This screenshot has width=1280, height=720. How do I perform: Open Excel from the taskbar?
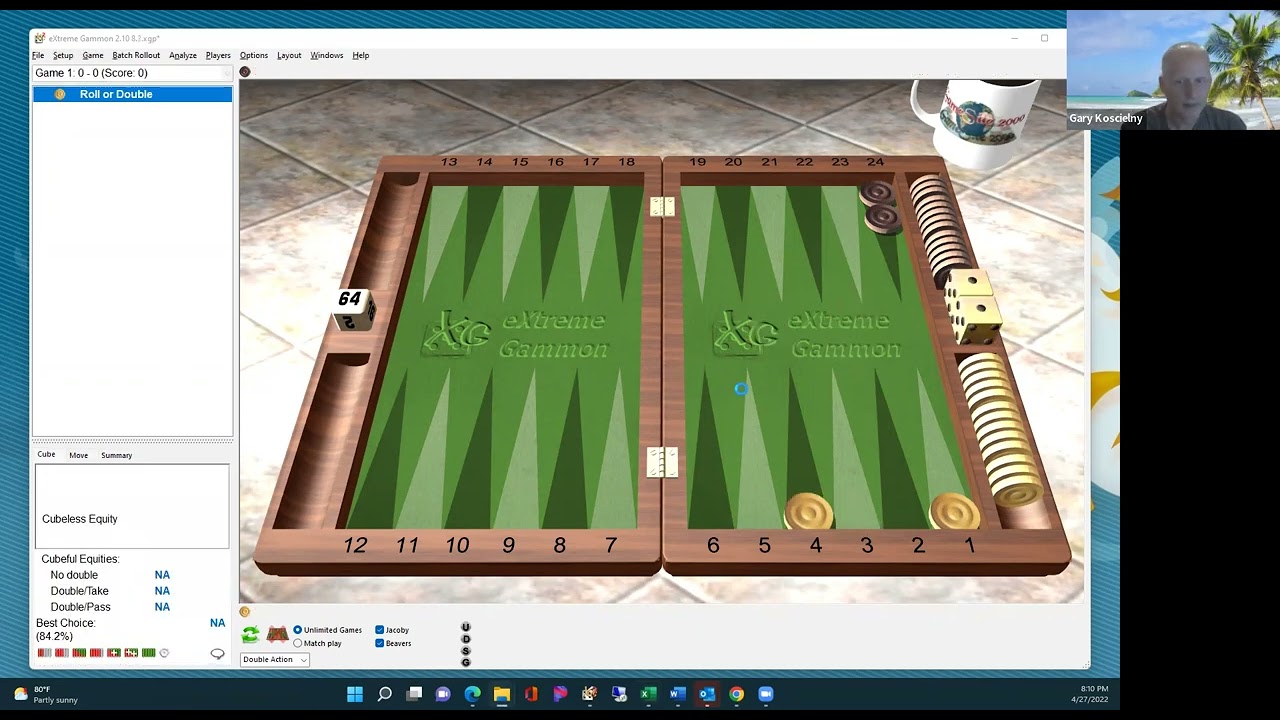coord(648,694)
